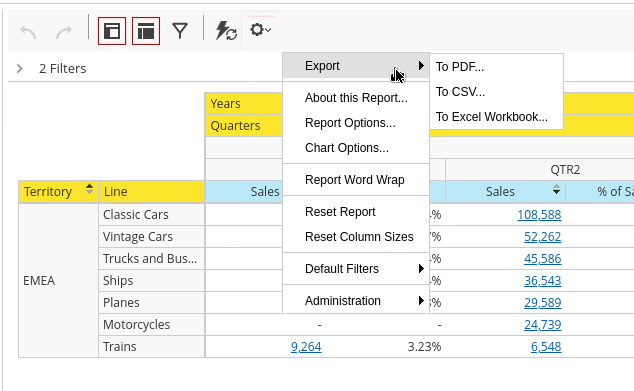Click the Years header field

click(x=244, y=104)
